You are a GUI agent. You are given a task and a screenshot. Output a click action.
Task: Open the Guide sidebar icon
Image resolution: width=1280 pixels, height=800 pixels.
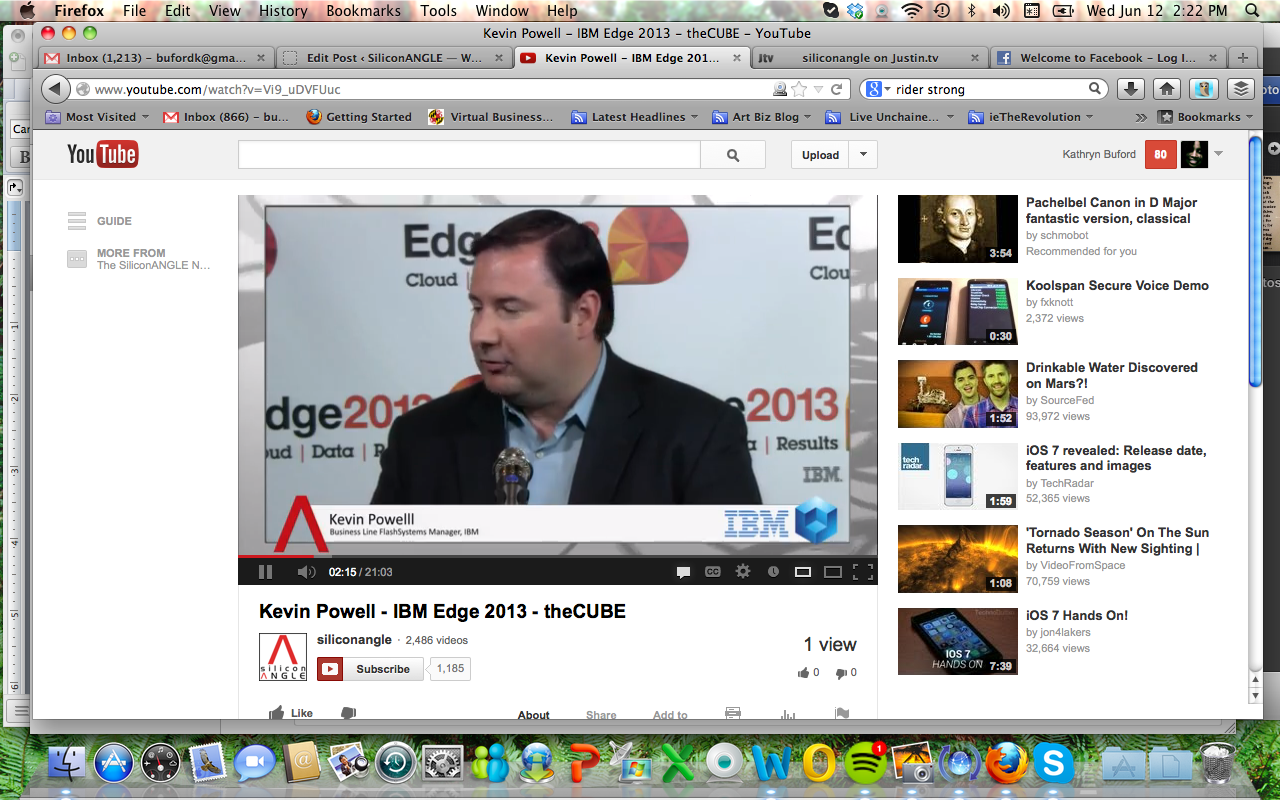pyautogui.click(x=77, y=221)
